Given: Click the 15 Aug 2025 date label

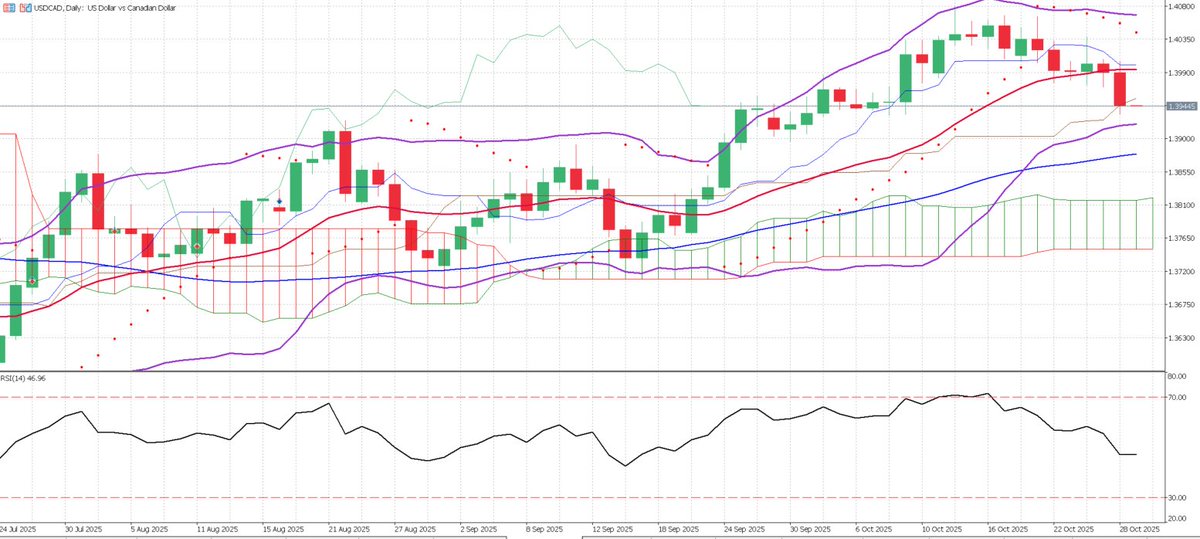Looking at the screenshot, I should (x=283, y=528).
